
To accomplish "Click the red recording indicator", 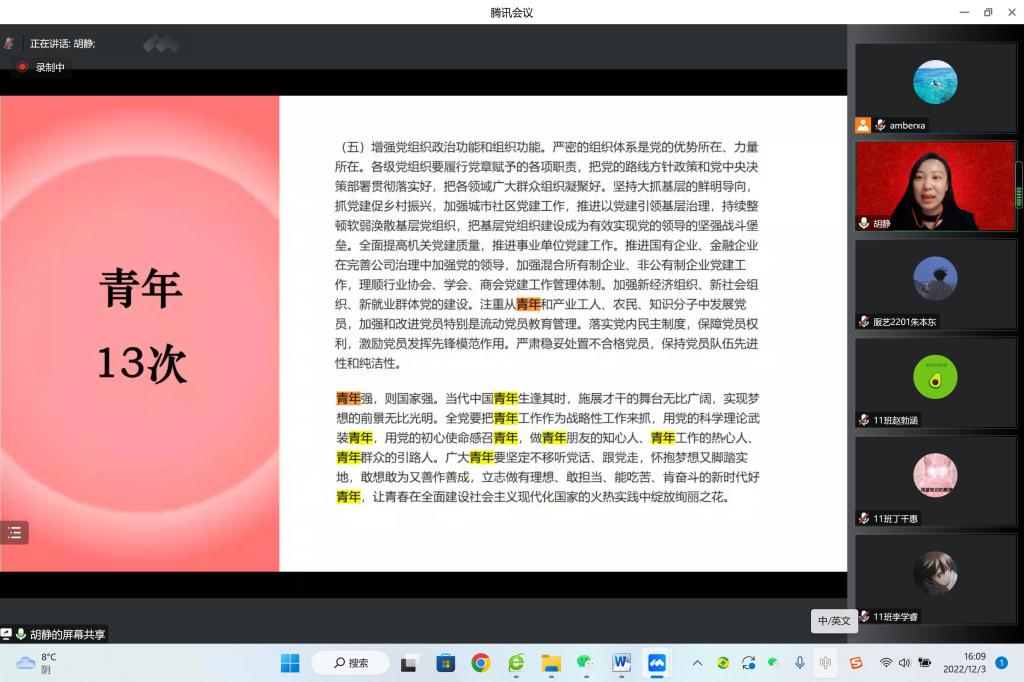I will 22,67.
